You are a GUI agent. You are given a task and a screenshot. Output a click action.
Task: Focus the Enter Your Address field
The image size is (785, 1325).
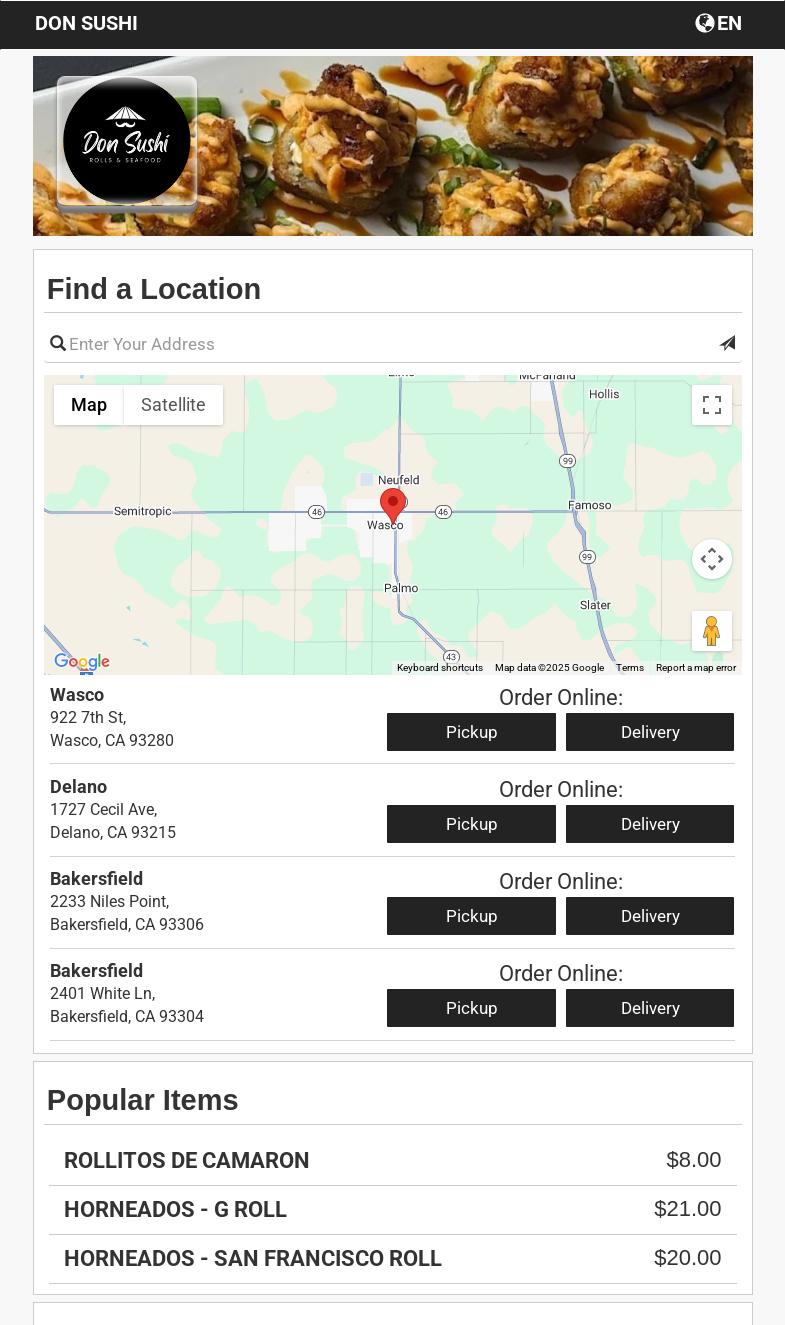(392, 344)
